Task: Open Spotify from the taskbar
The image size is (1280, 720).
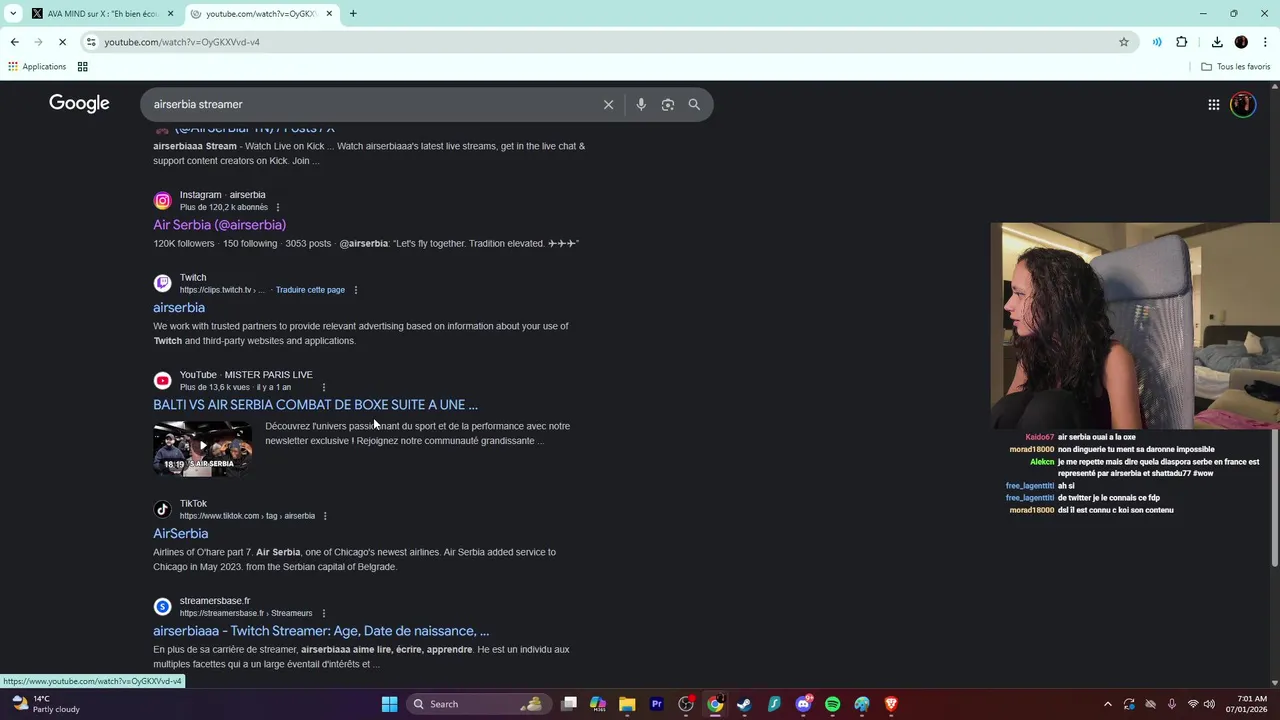Action: [833, 704]
